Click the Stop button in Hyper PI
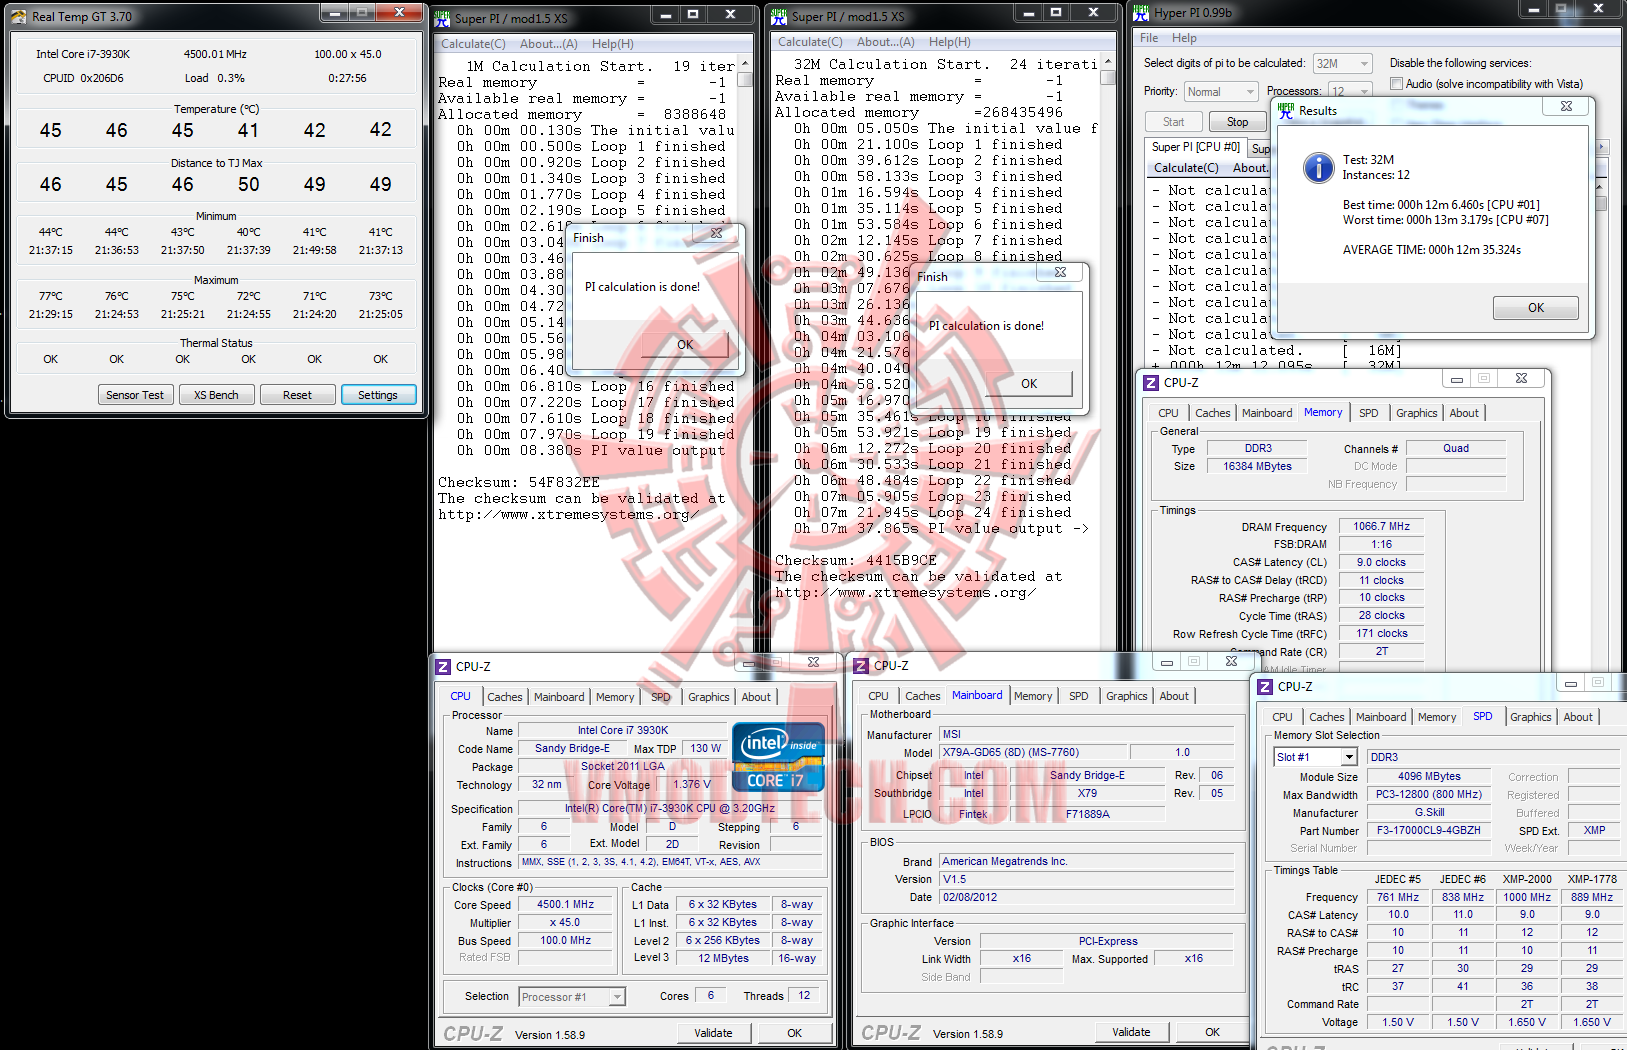The height and width of the screenshot is (1050, 1627). coord(1237,122)
